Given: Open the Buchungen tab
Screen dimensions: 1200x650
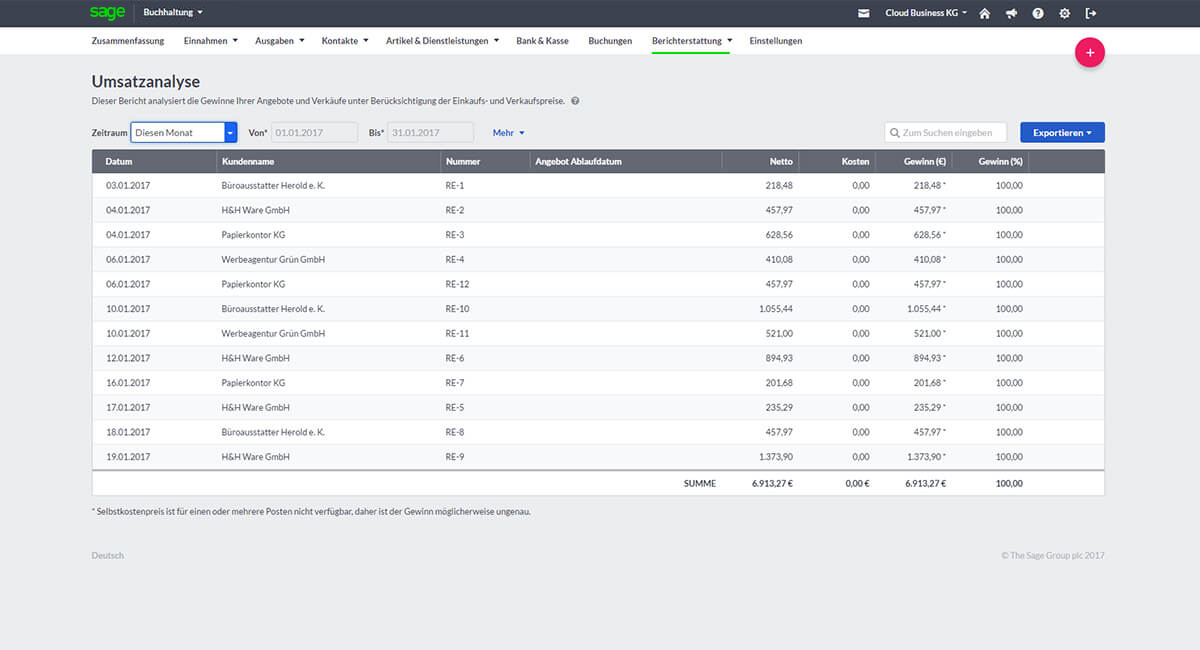Looking at the screenshot, I should (610, 41).
